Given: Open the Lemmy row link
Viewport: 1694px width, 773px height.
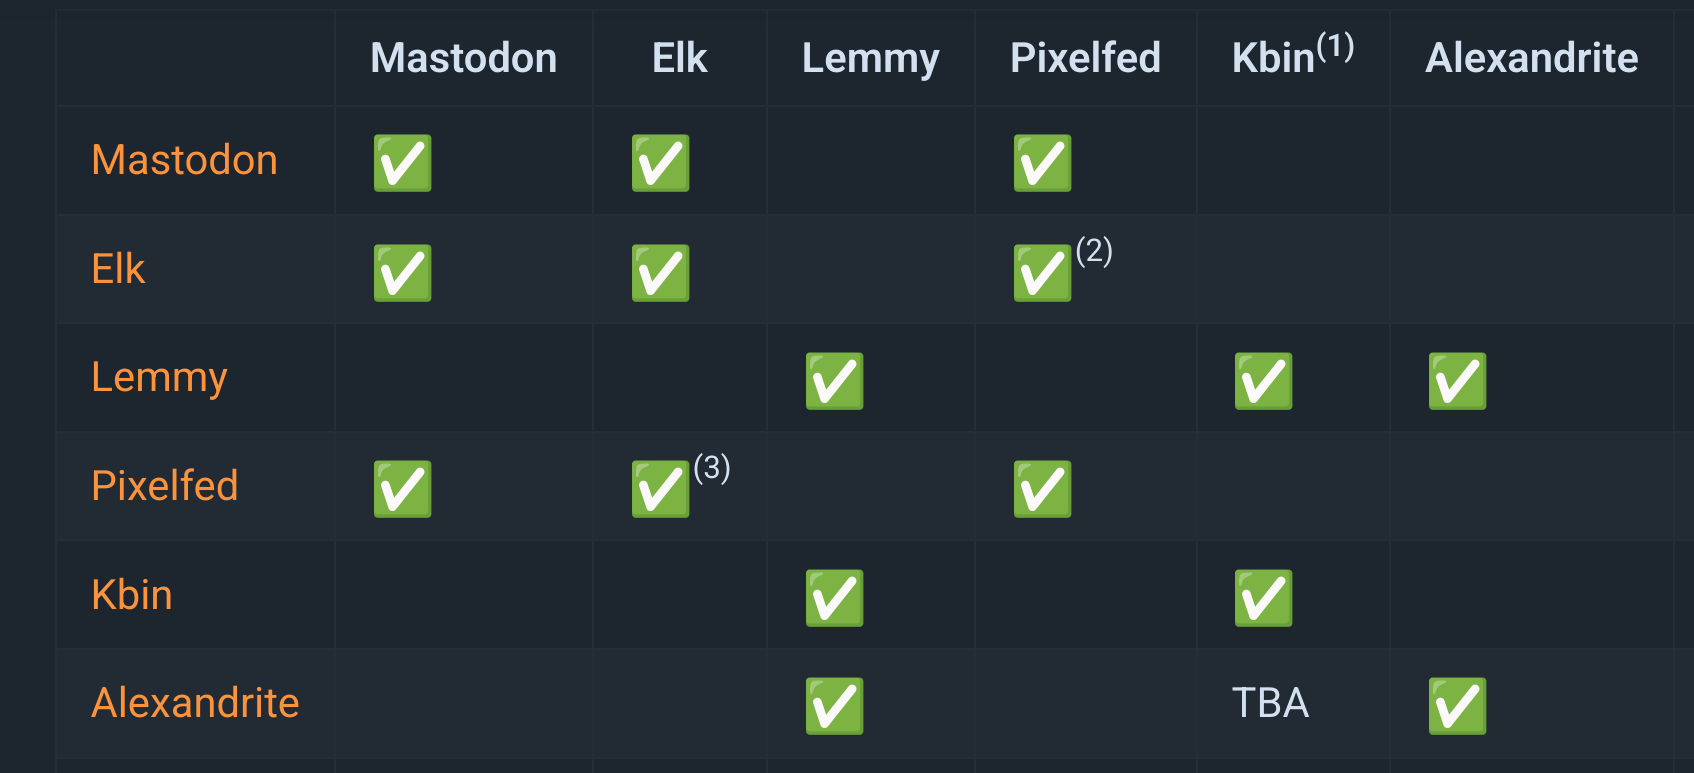Looking at the screenshot, I should click(x=159, y=378).
